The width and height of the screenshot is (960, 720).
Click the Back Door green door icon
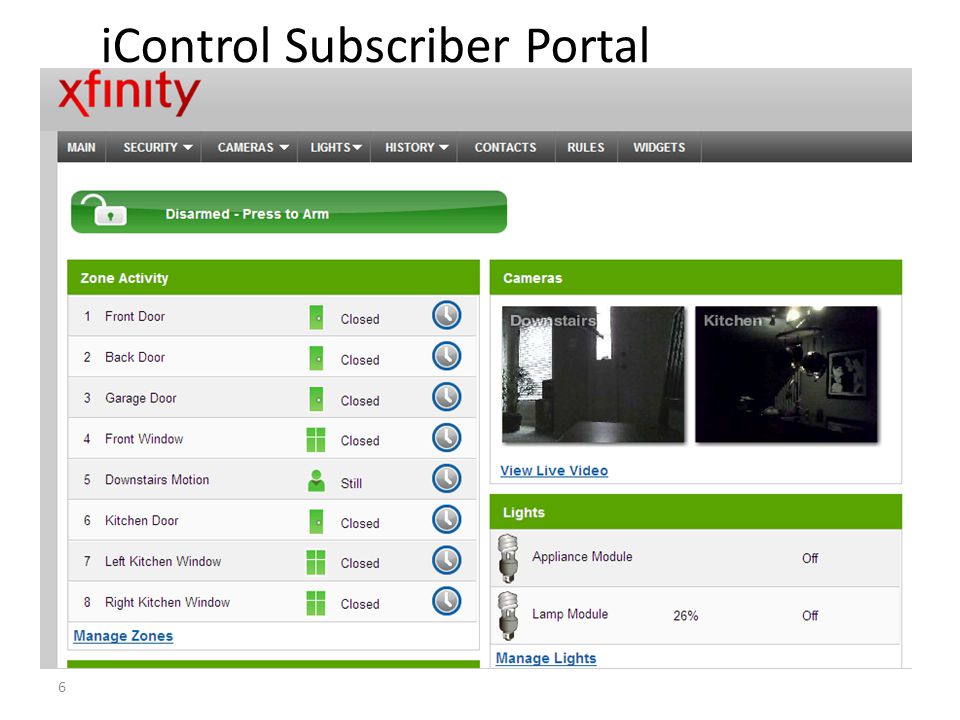(x=316, y=359)
